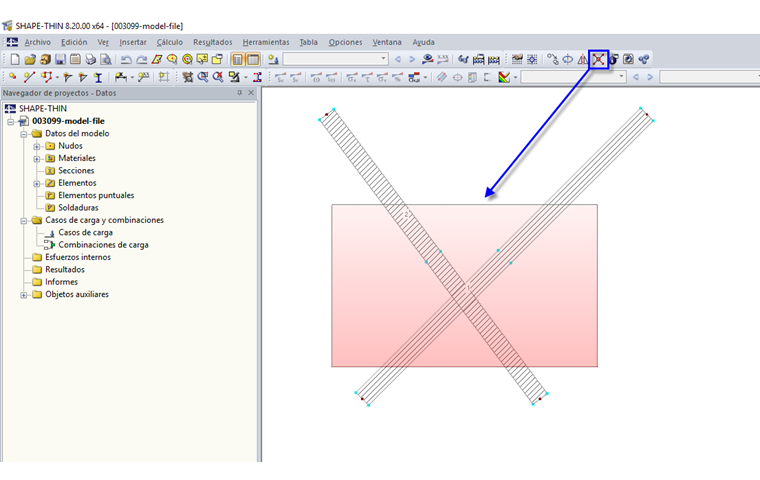Viewport: 760px width, 480px height.
Task: Select Elementos puntuales in the tree
Action: pyautogui.click(x=96, y=195)
